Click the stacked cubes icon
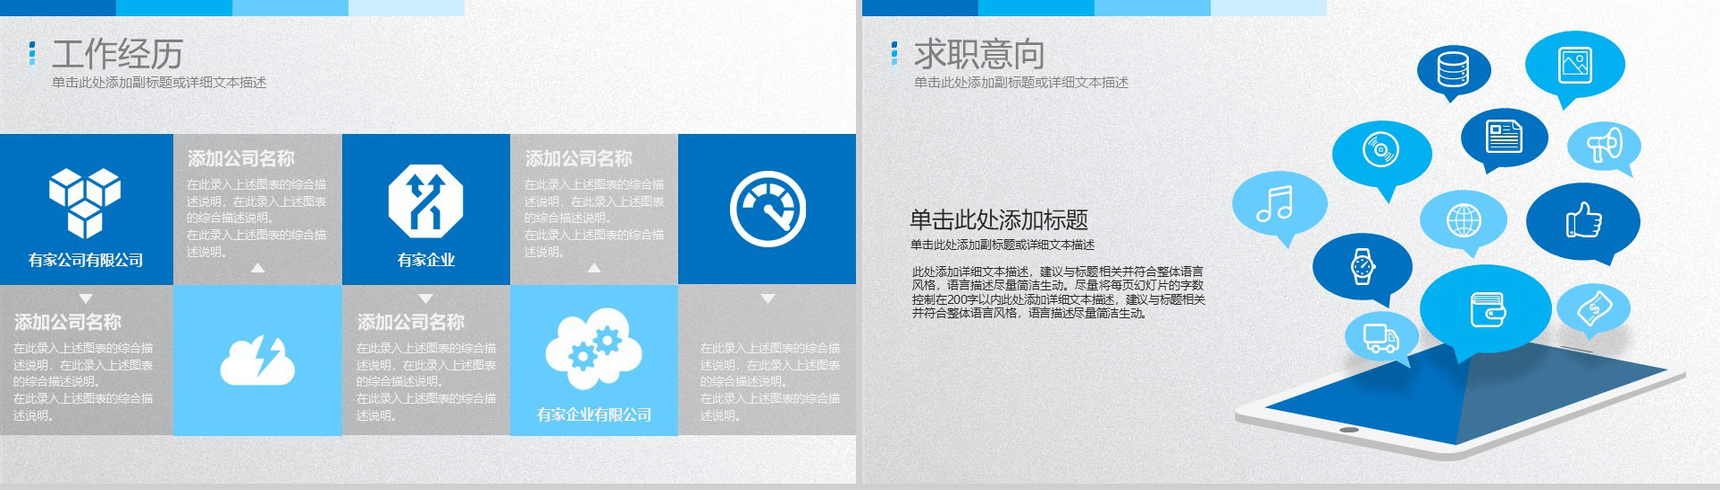Screen dimensions: 1720x490 click(x=85, y=203)
